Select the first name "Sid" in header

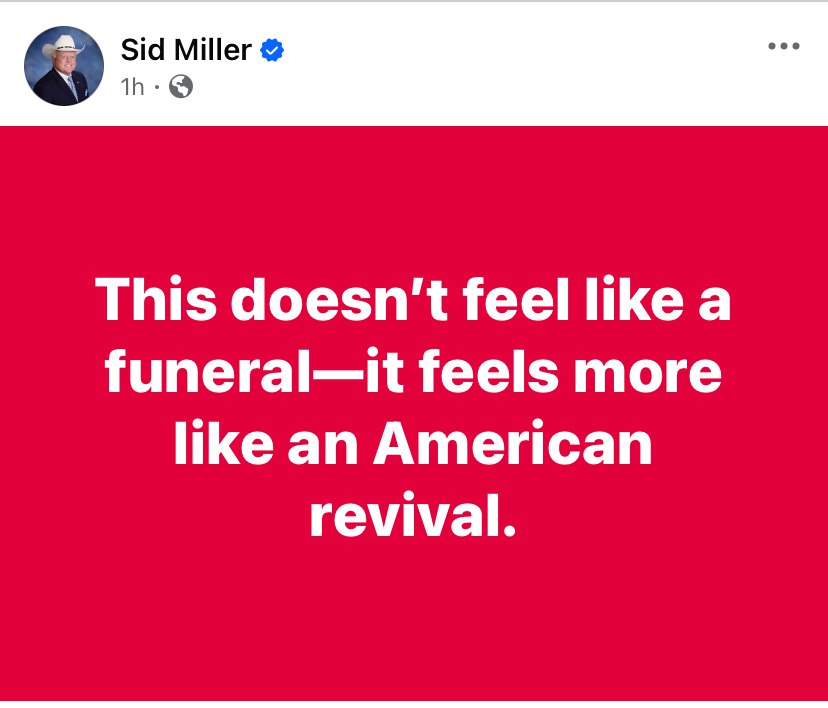142,48
